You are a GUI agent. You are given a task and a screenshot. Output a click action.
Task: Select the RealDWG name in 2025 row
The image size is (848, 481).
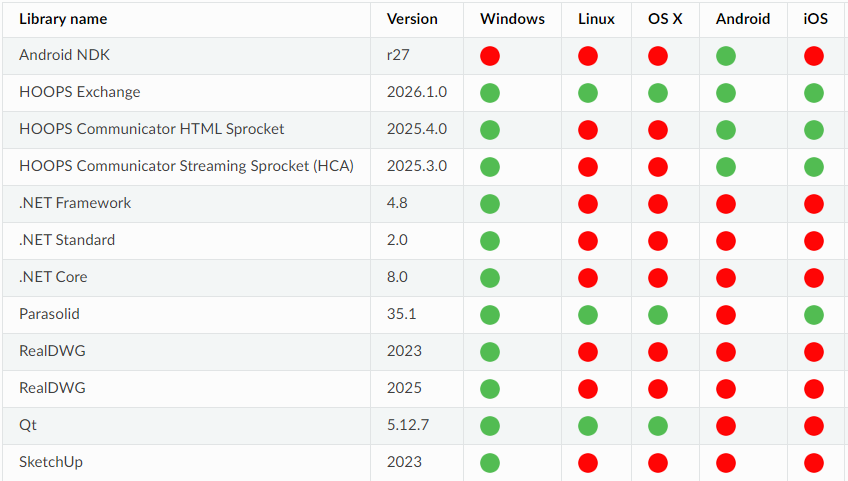click(52, 388)
